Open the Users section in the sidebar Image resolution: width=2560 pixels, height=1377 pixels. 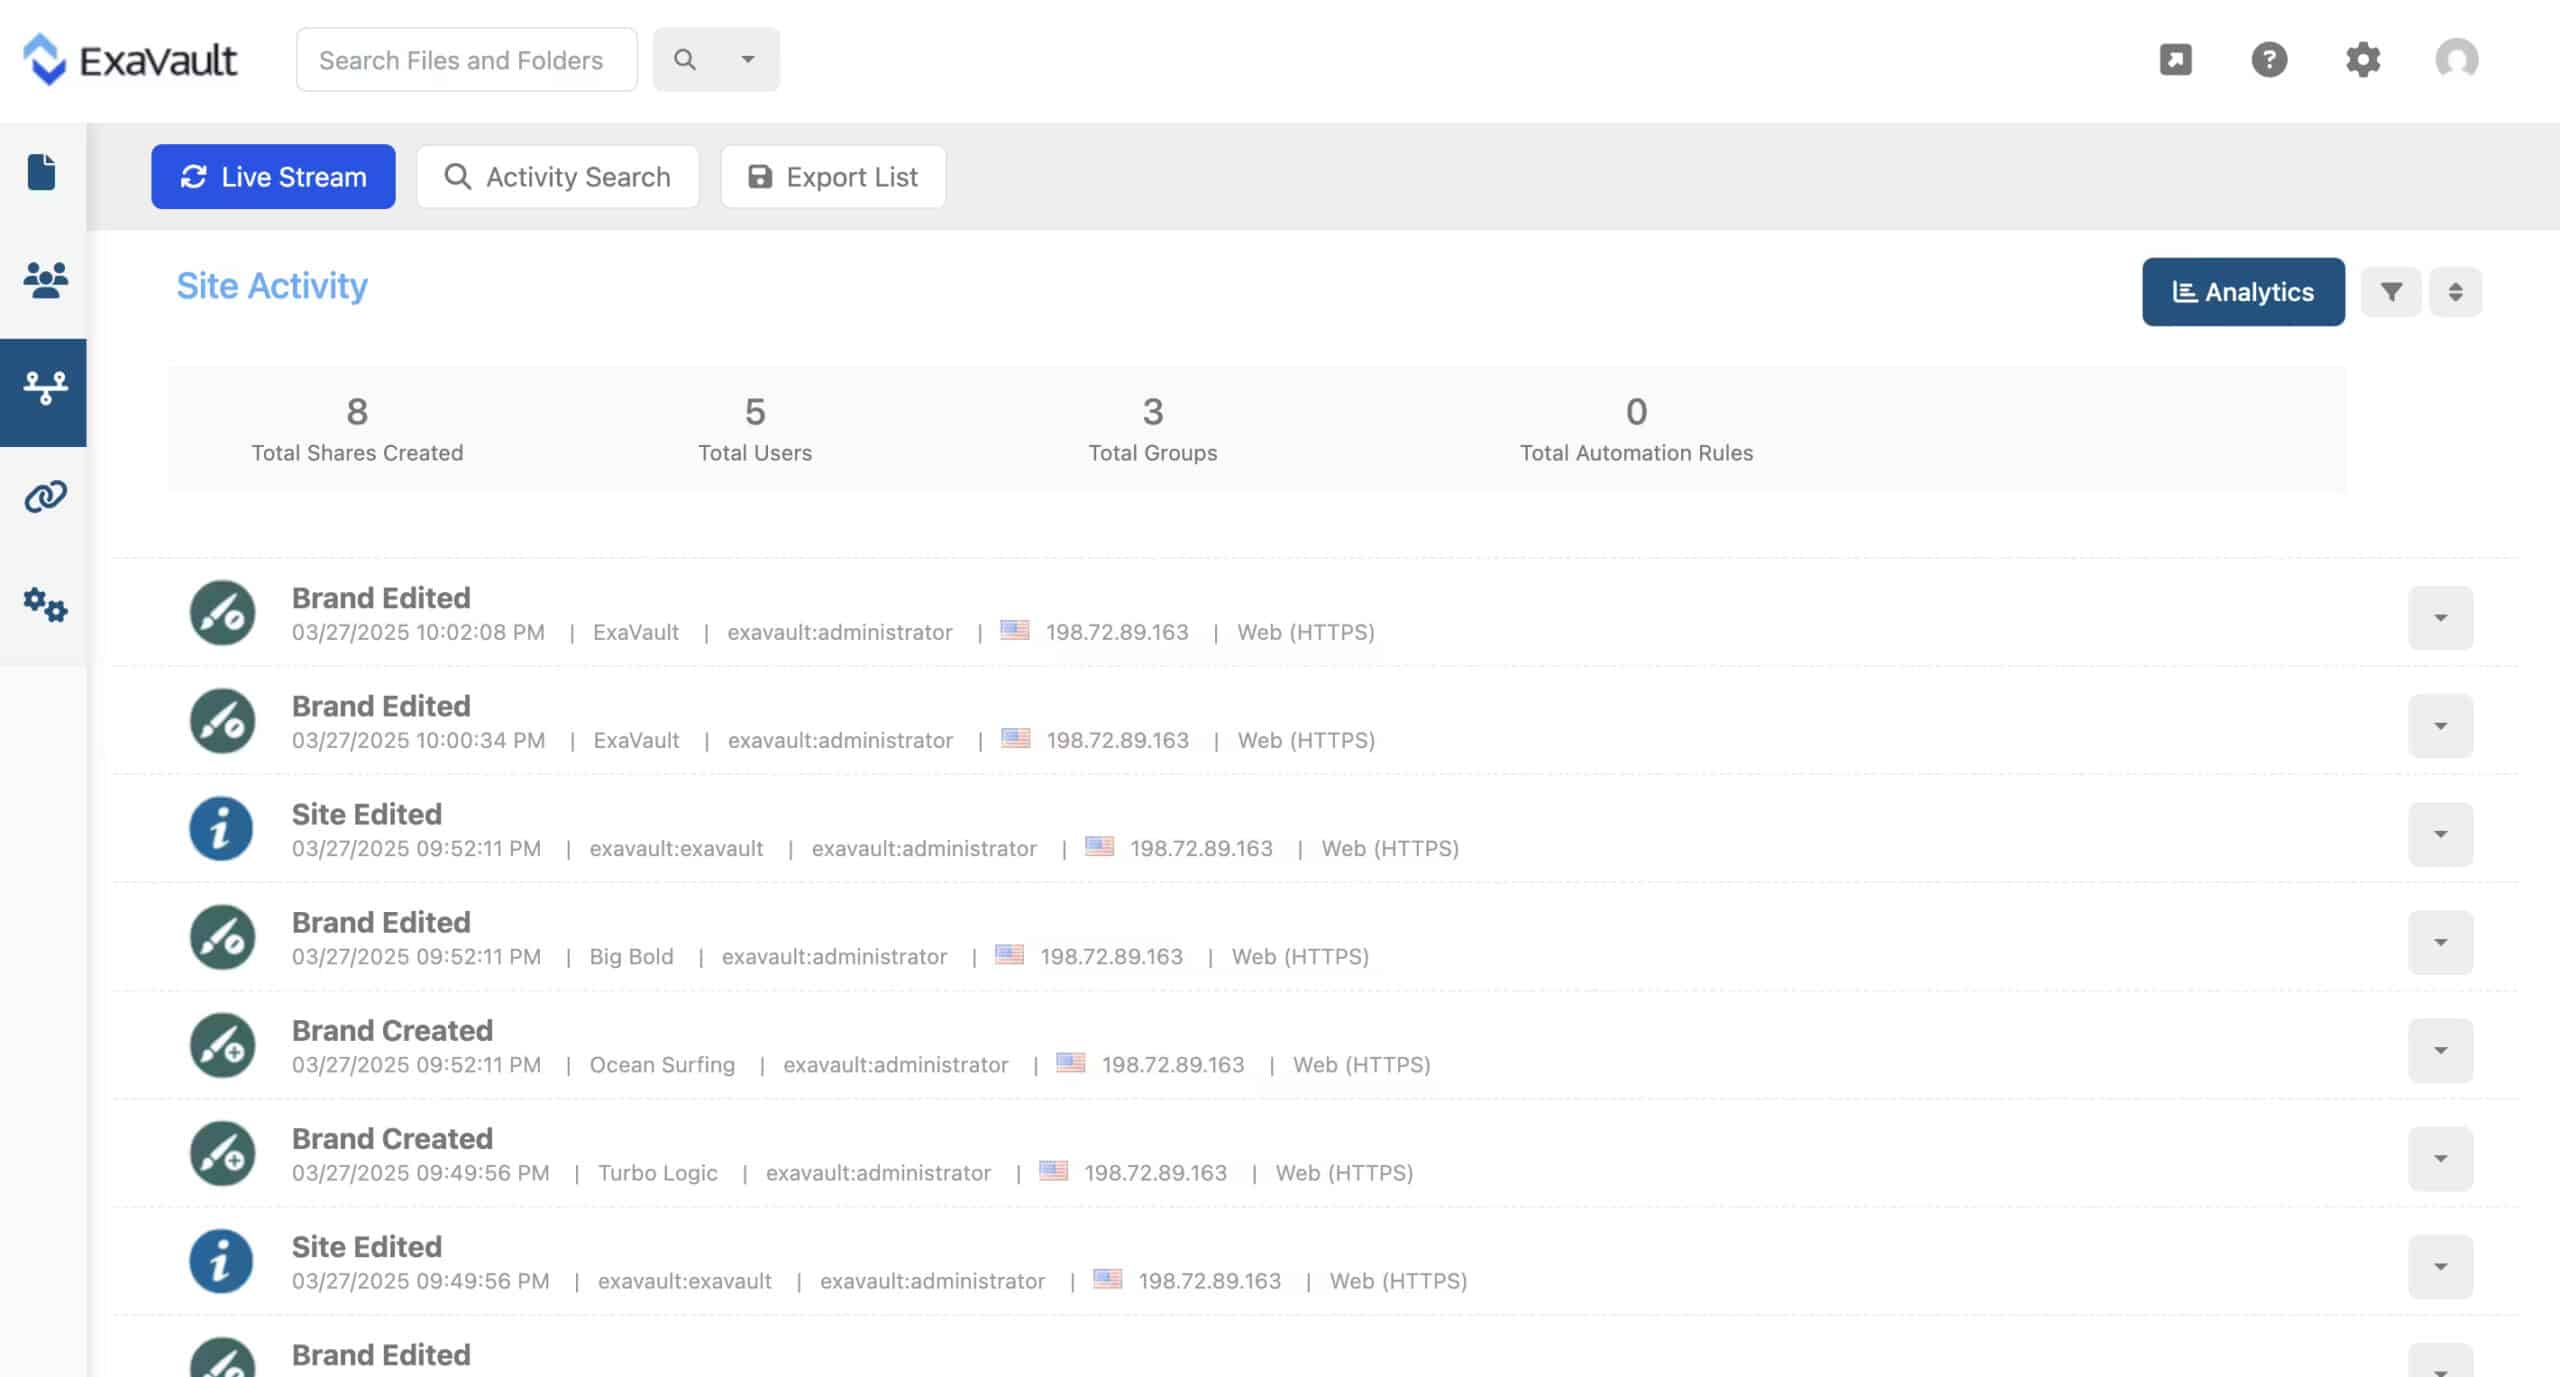[x=43, y=281]
